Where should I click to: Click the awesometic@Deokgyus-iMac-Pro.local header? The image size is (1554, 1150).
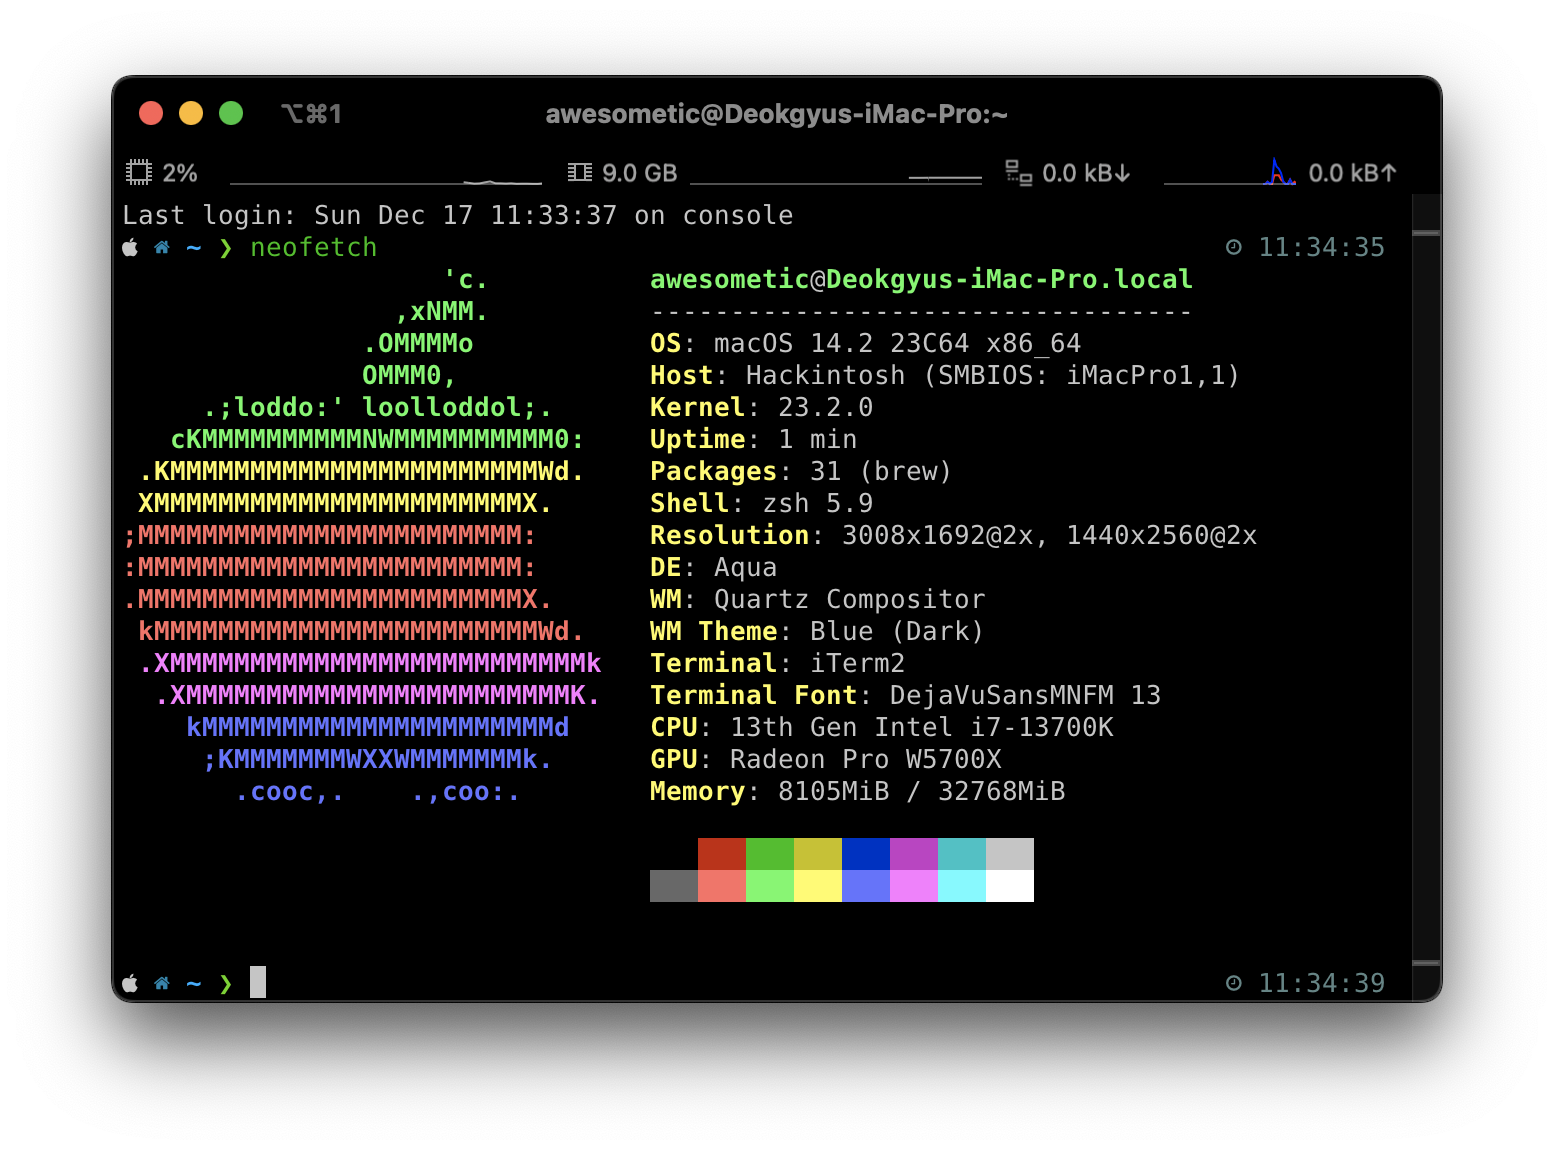click(921, 279)
